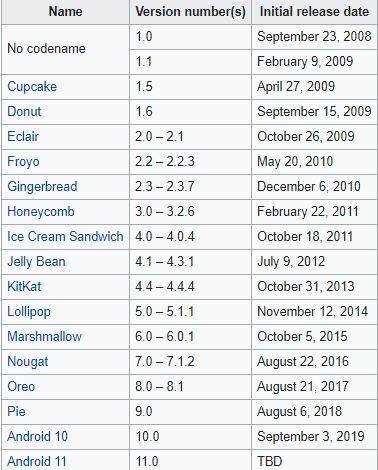Open the Froyo article link
This screenshot has height=470, width=378.
pos(23,162)
